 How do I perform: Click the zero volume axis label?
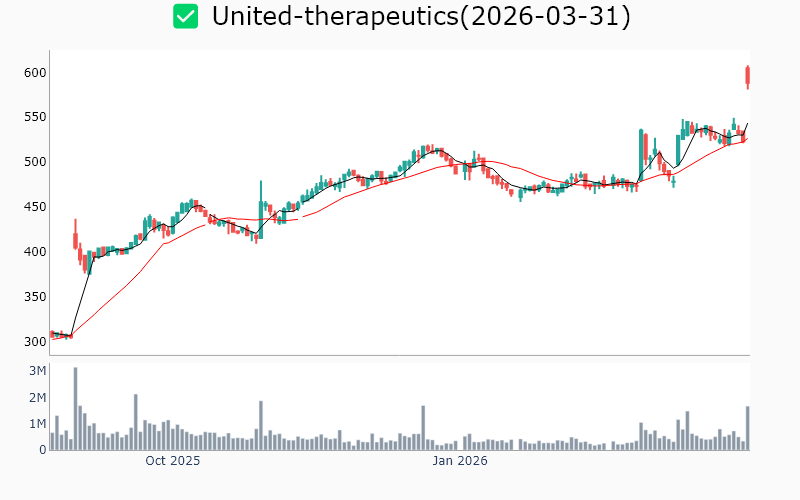coord(43,450)
